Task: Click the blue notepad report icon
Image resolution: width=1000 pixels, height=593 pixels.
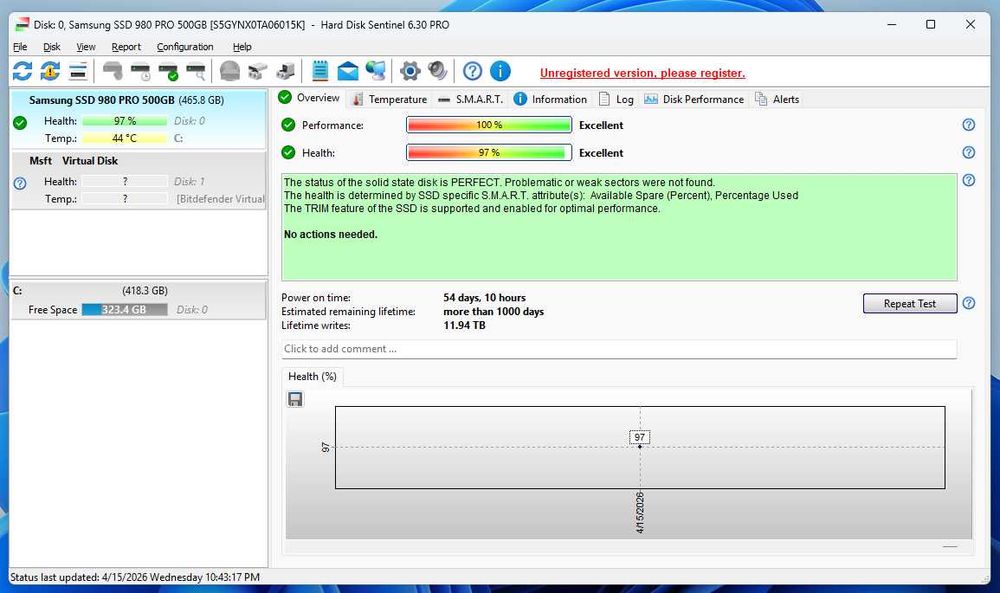Action: pos(320,71)
